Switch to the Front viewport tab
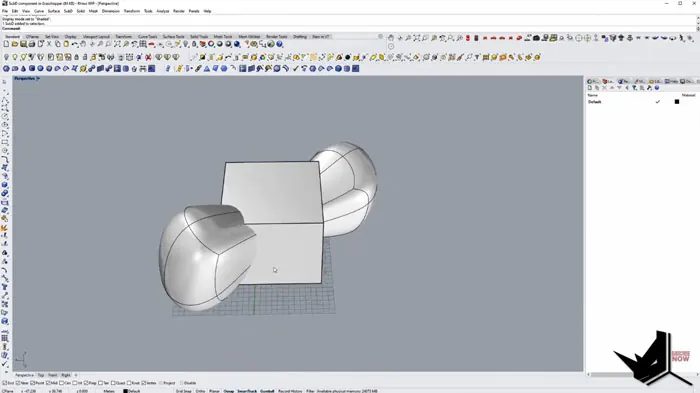 click(53, 375)
